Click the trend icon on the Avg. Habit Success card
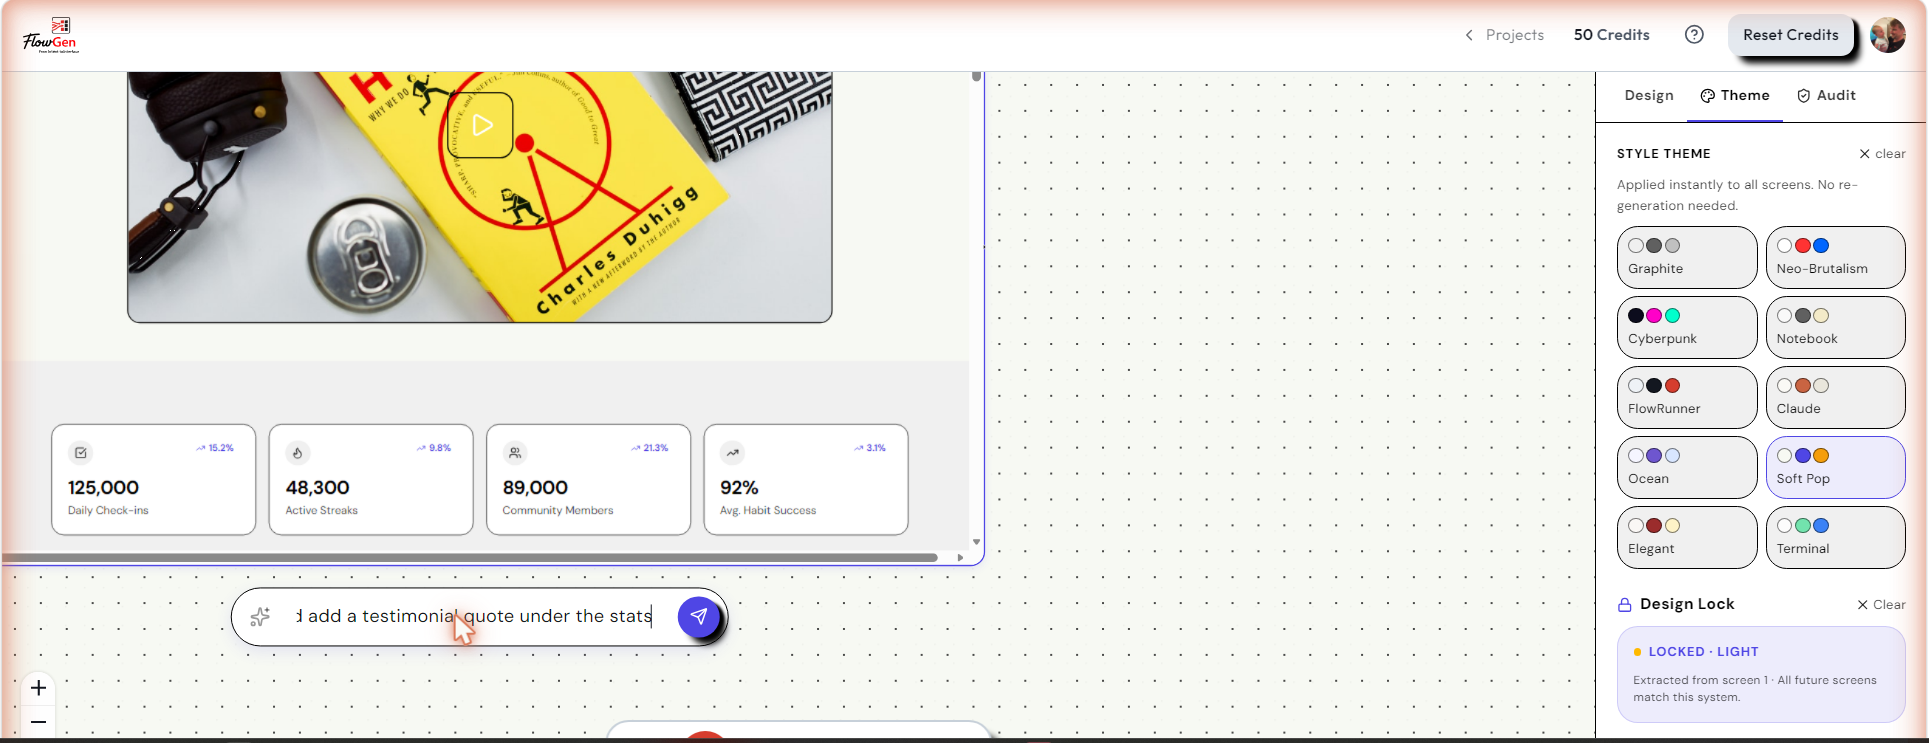 [733, 453]
